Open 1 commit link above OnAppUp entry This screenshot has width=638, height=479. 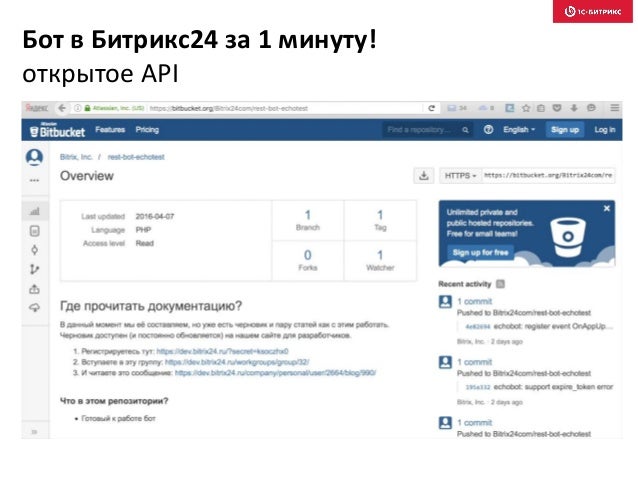point(474,302)
